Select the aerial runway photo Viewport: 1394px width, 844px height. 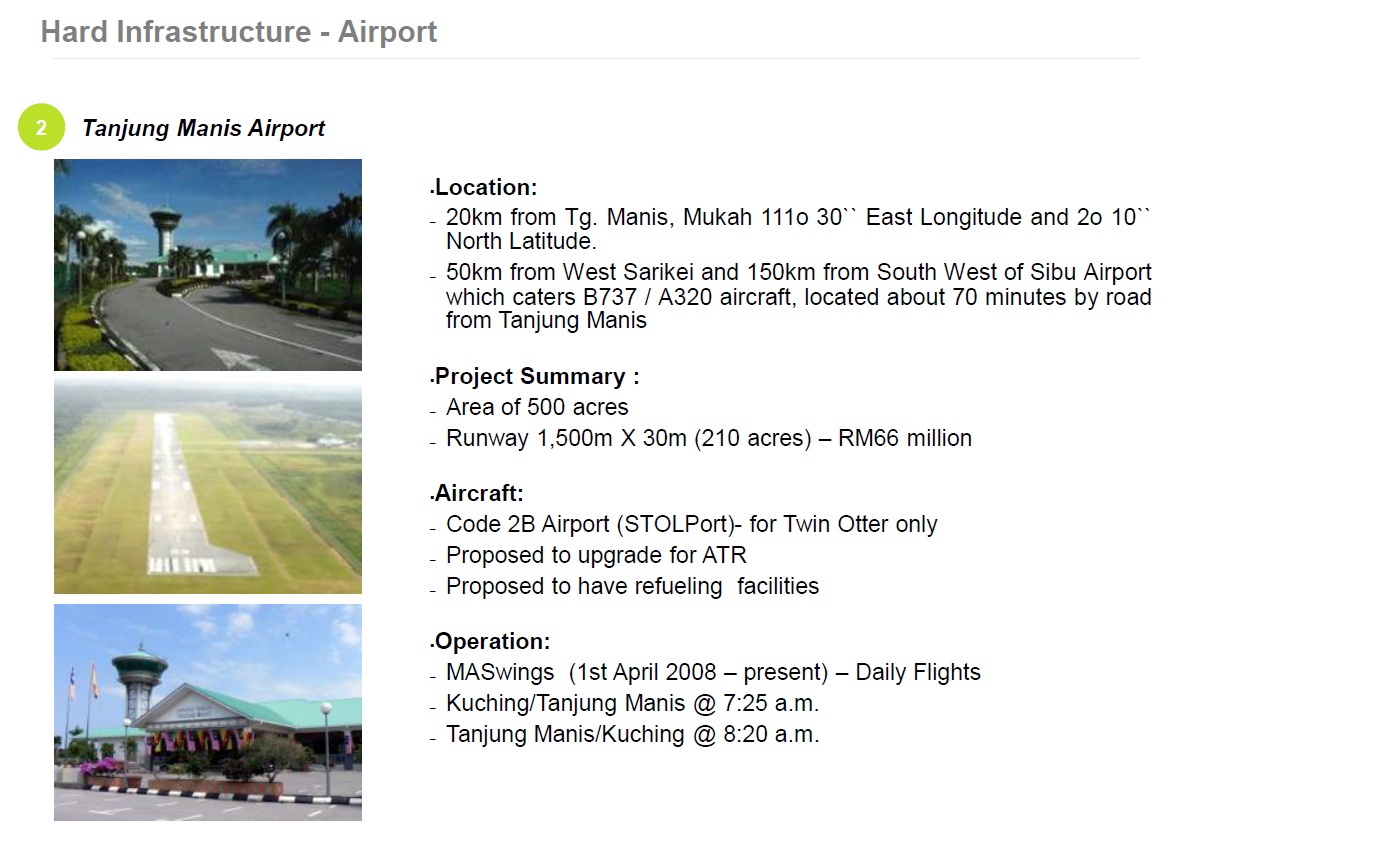pyautogui.click(x=208, y=487)
